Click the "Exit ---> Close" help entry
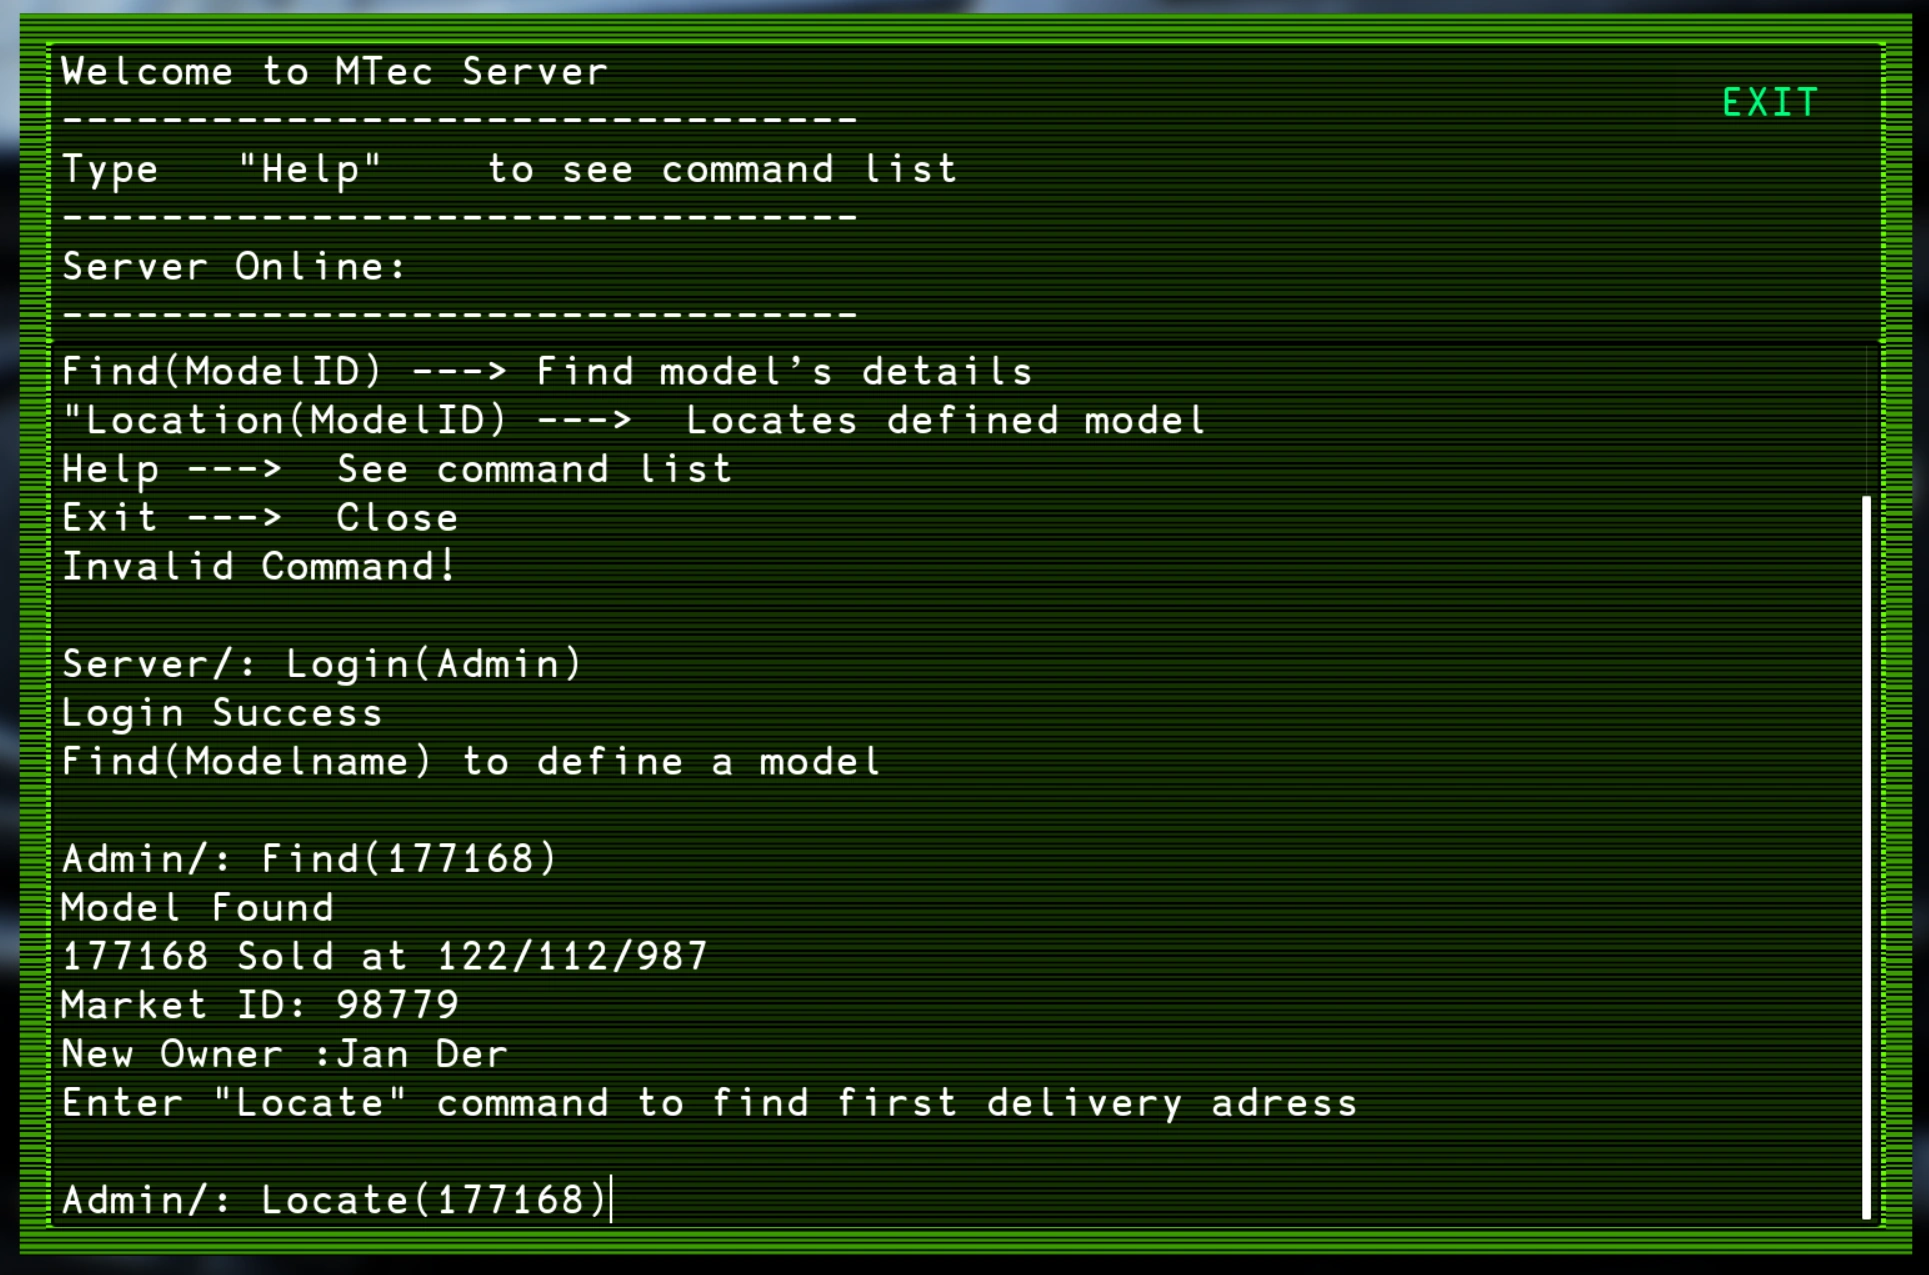 260,518
